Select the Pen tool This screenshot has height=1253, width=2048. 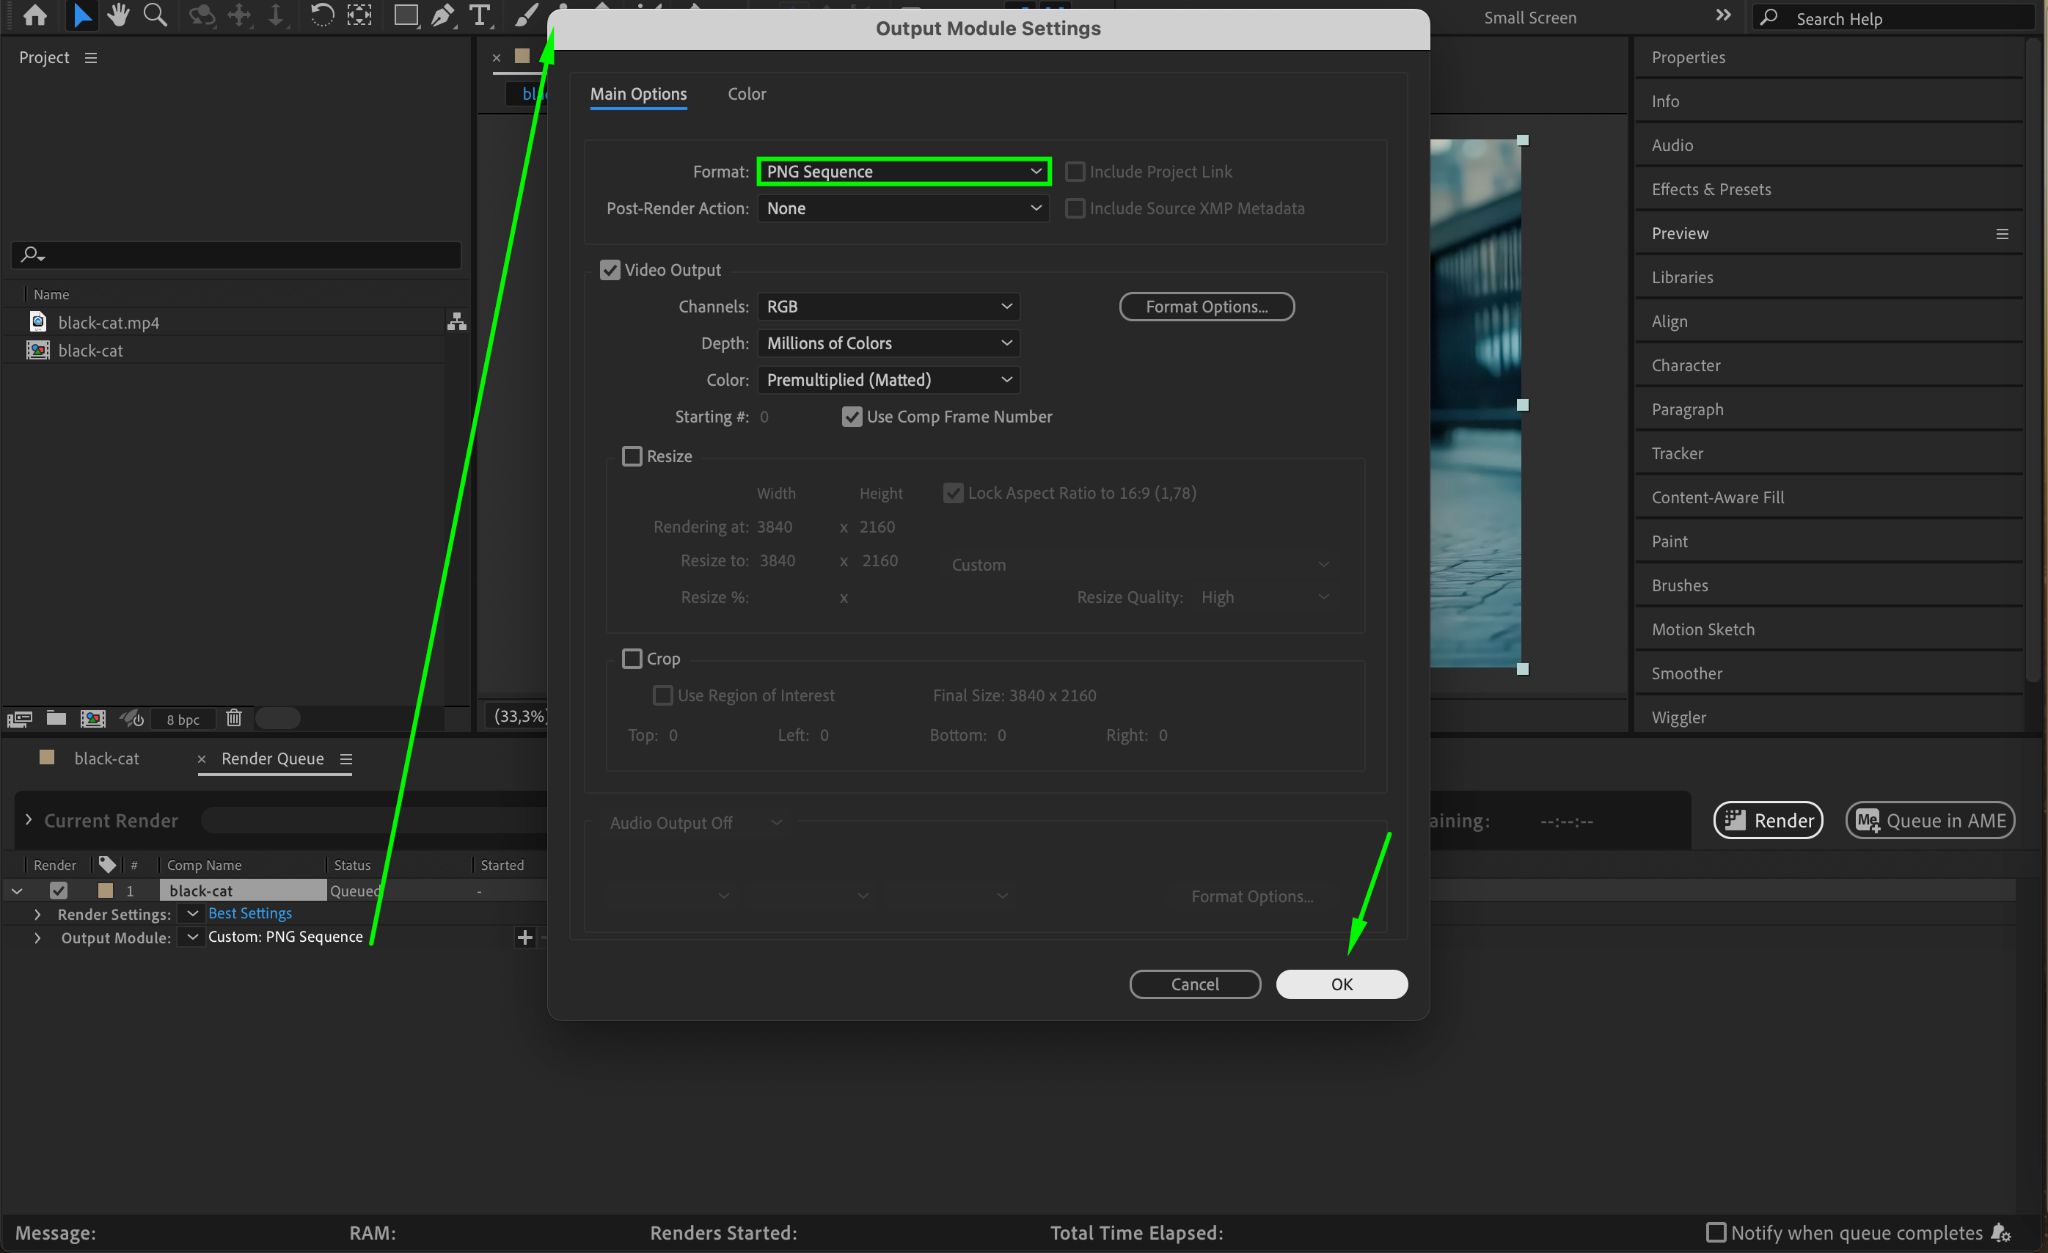tap(442, 15)
